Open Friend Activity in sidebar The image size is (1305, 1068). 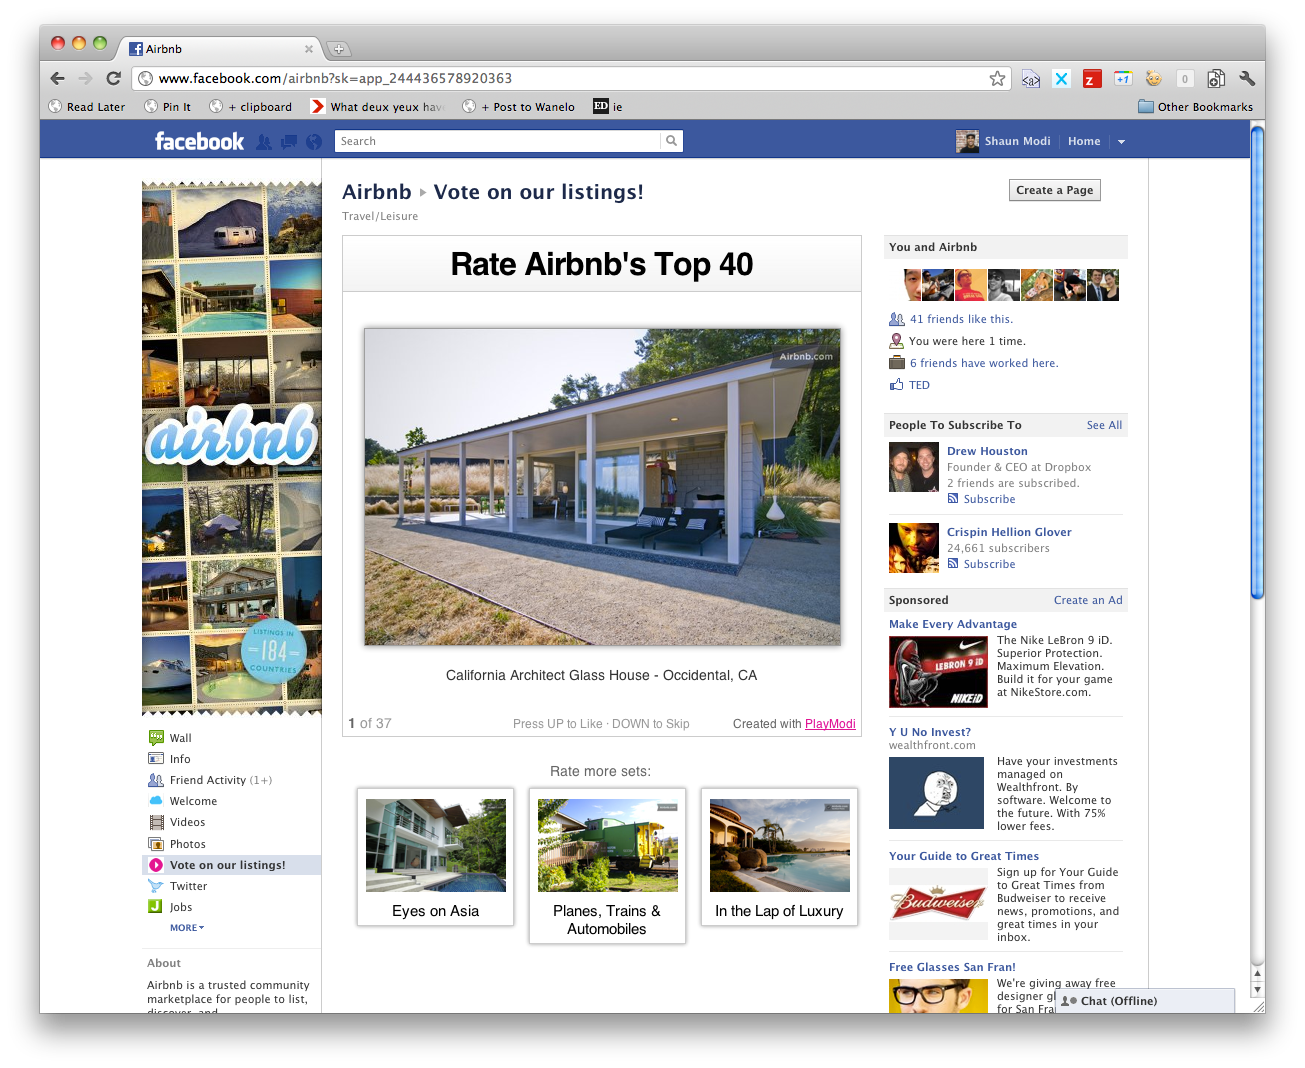[208, 780]
